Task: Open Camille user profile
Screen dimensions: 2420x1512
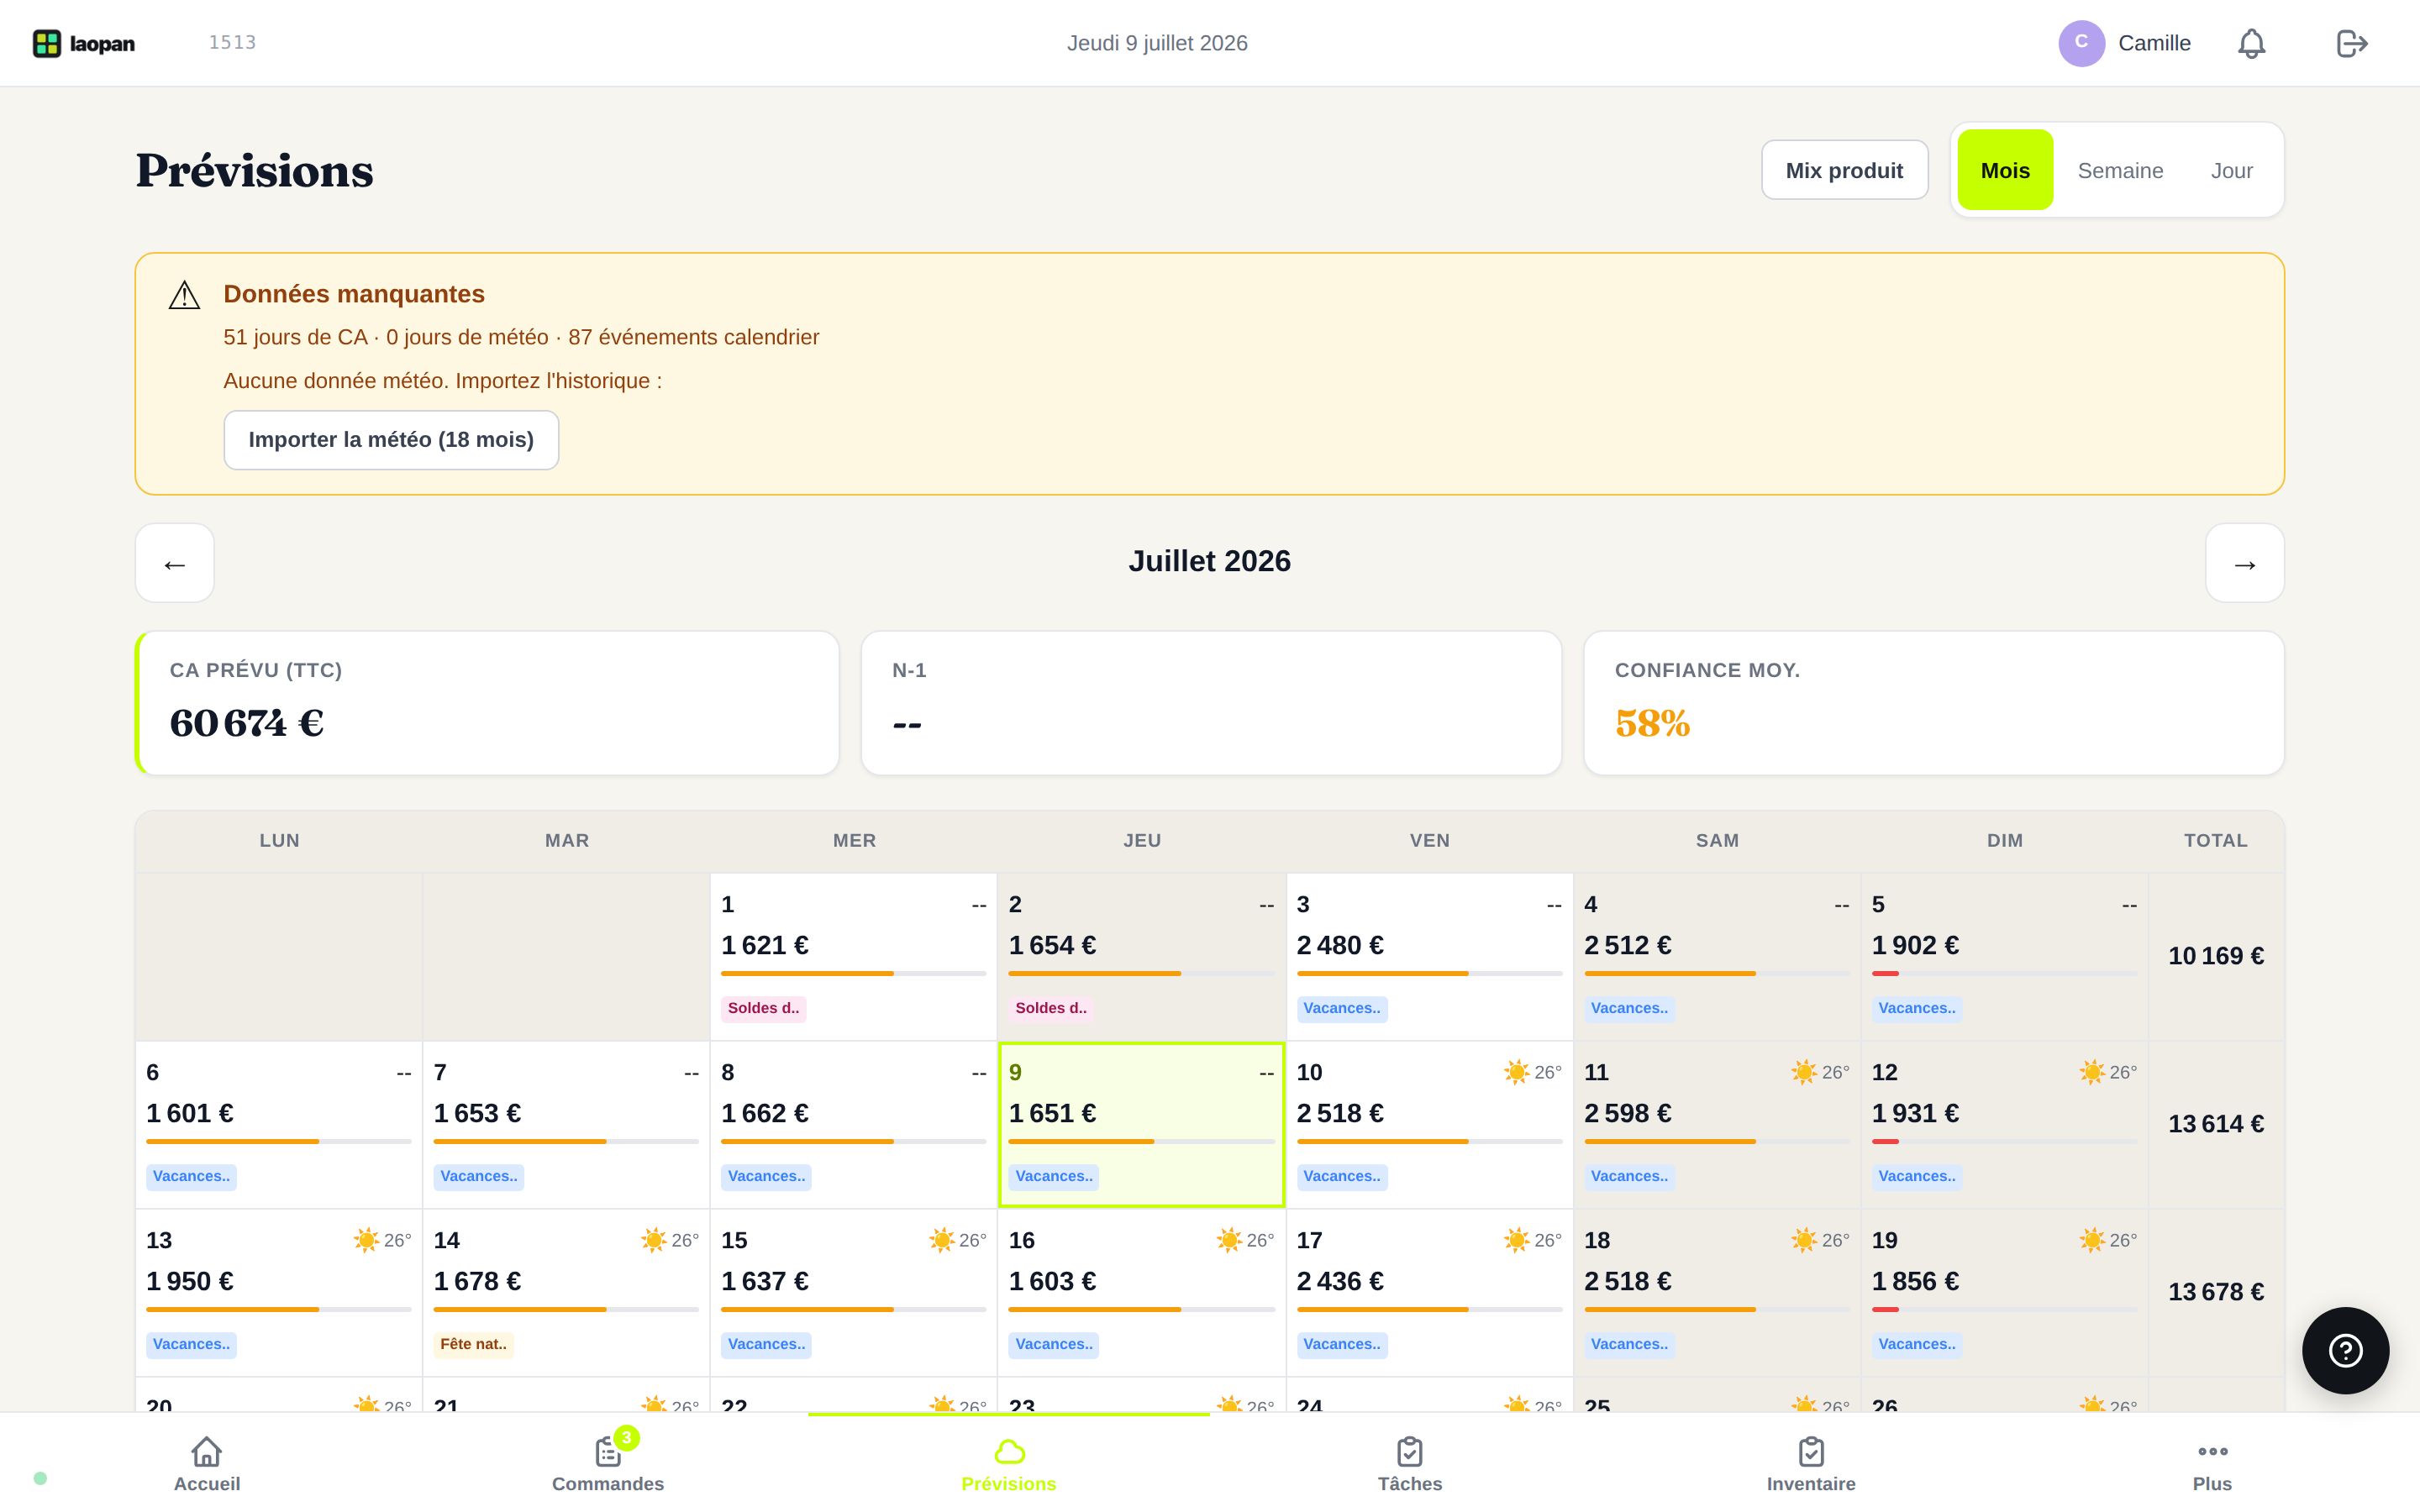Action: (2125, 43)
